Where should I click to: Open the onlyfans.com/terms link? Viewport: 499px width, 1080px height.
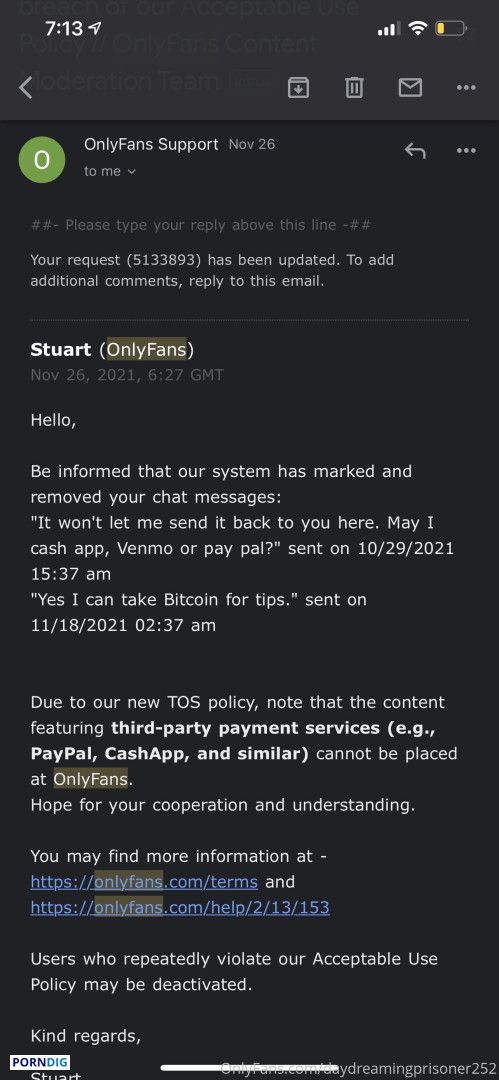point(144,882)
